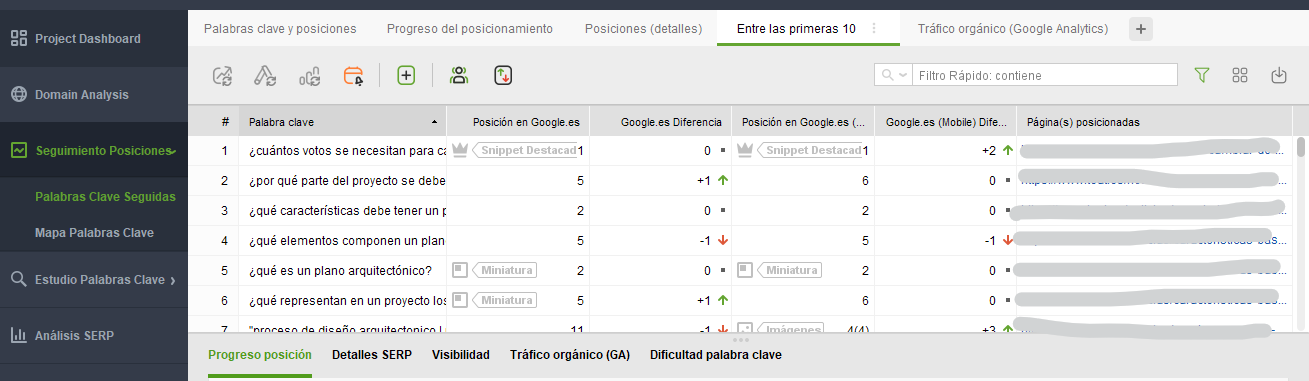Viewport: 1309px width, 381px height.
Task: Click the Filtro Rápido input field
Action: [1045, 75]
